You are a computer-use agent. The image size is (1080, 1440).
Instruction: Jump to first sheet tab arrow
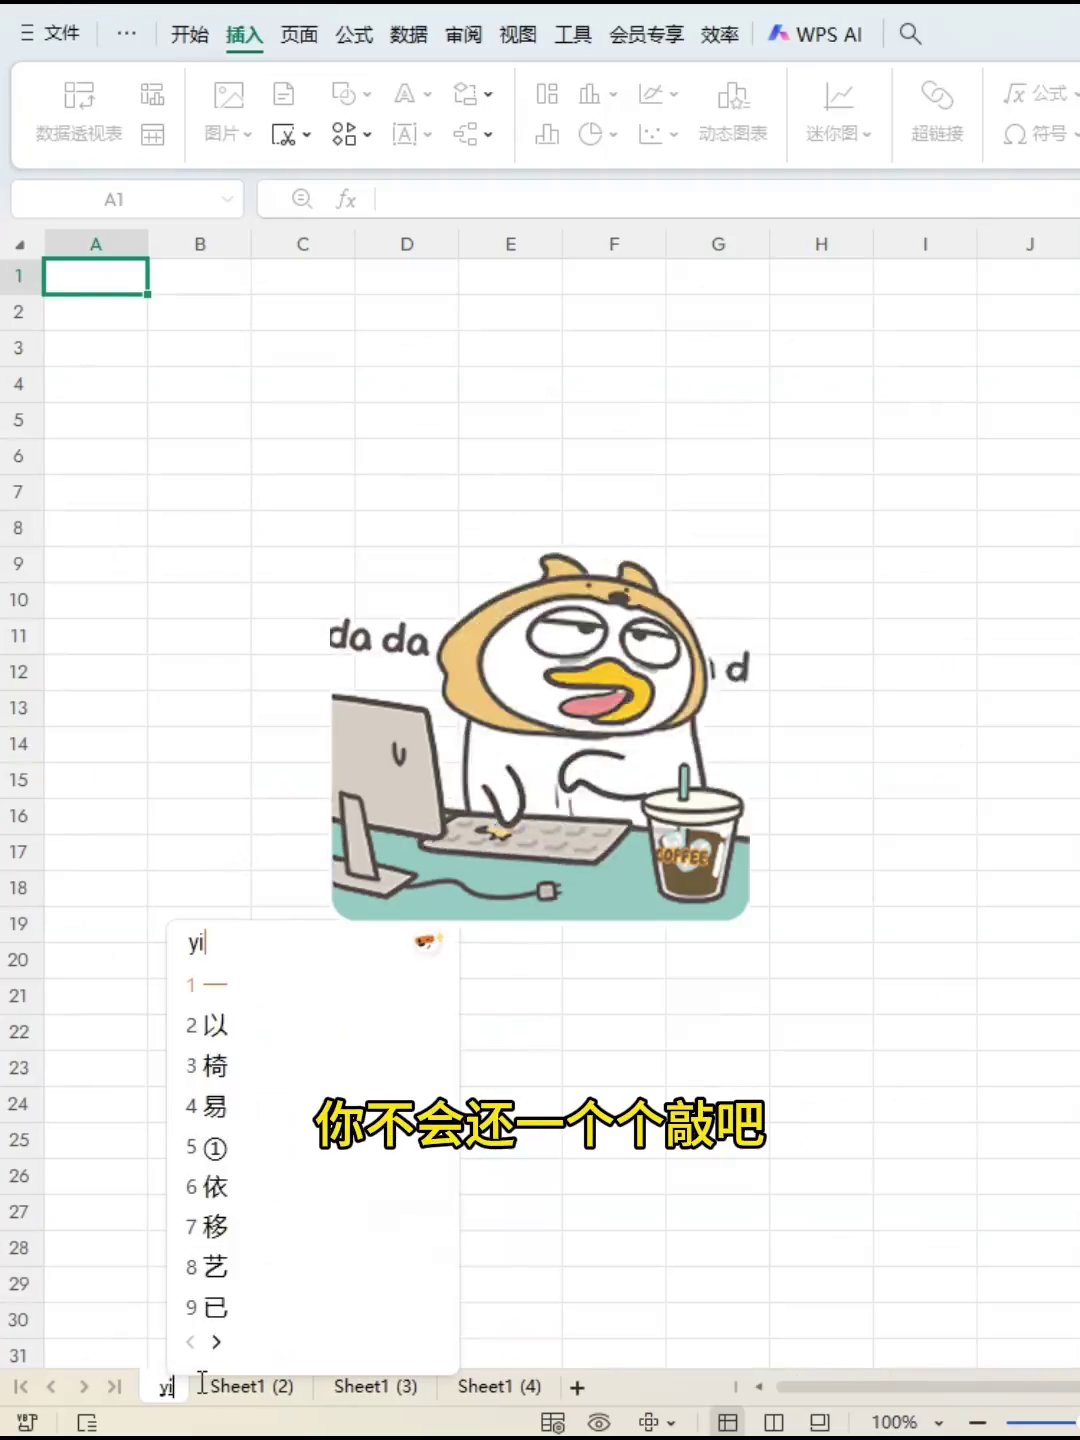(20, 1387)
